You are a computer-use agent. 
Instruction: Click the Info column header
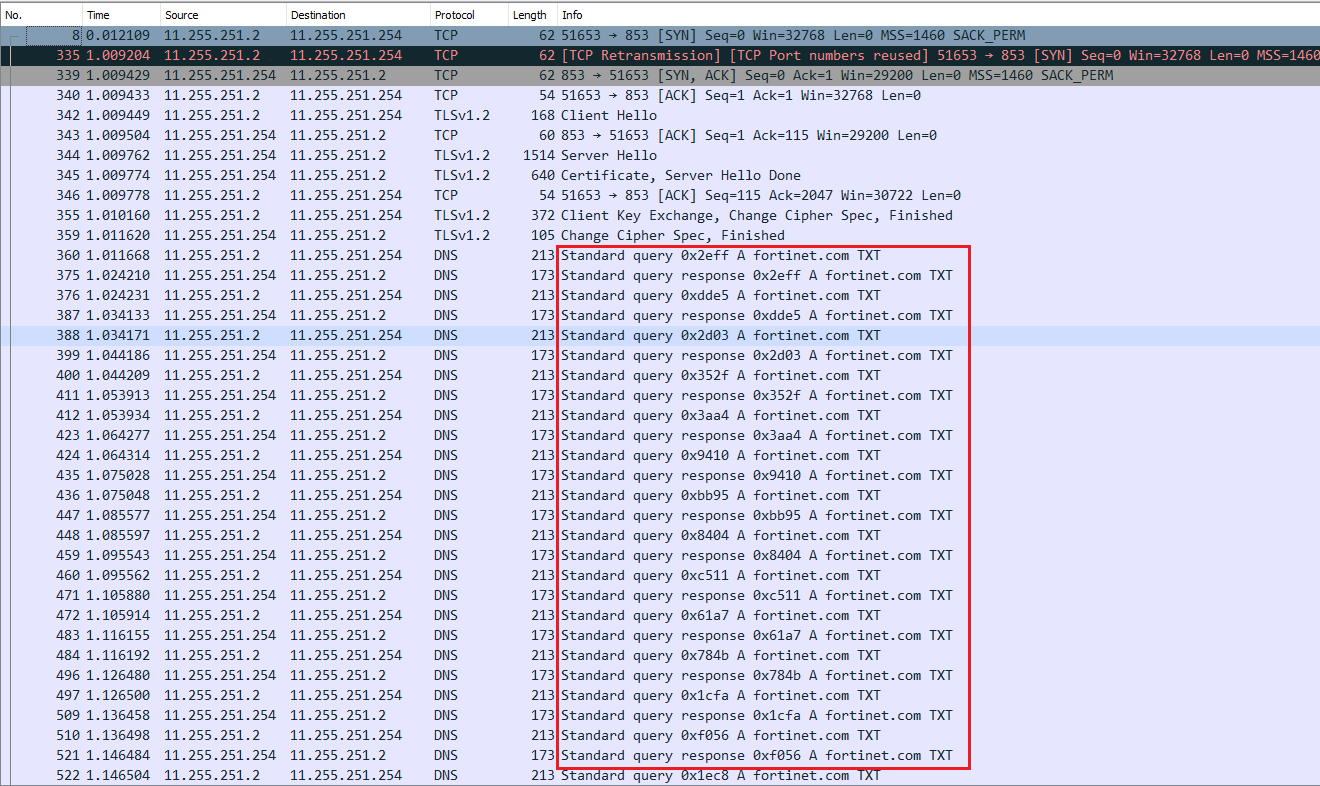pos(938,15)
